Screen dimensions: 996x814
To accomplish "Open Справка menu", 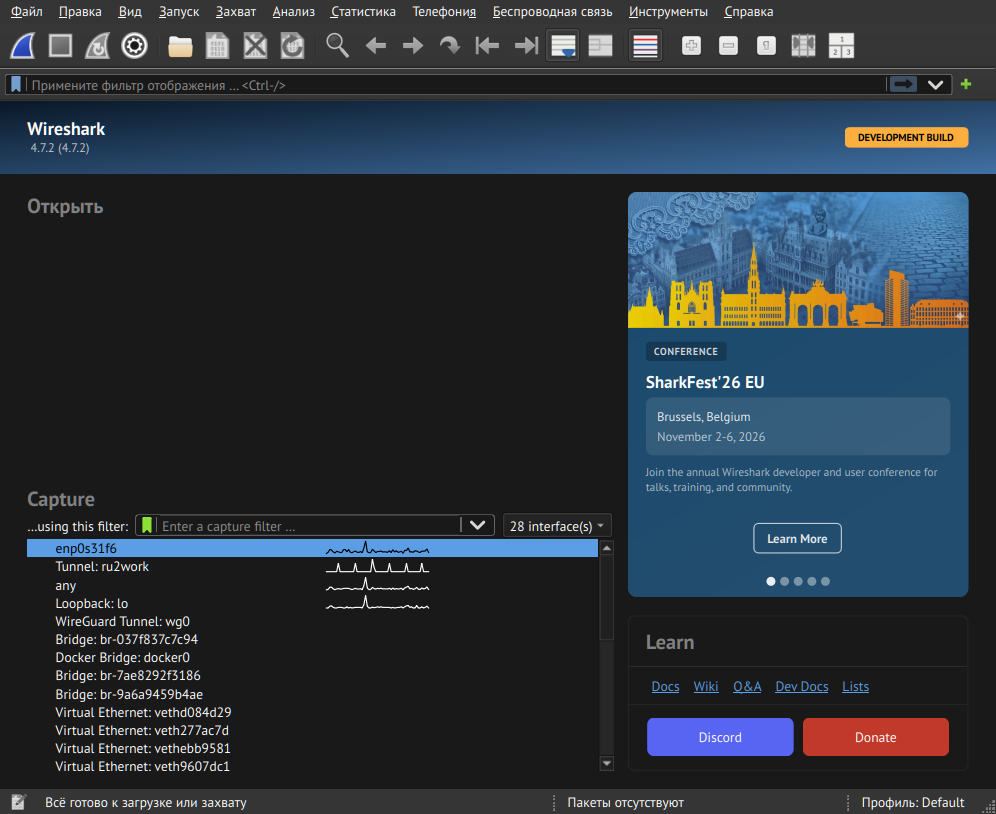I will click(x=749, y=11).
